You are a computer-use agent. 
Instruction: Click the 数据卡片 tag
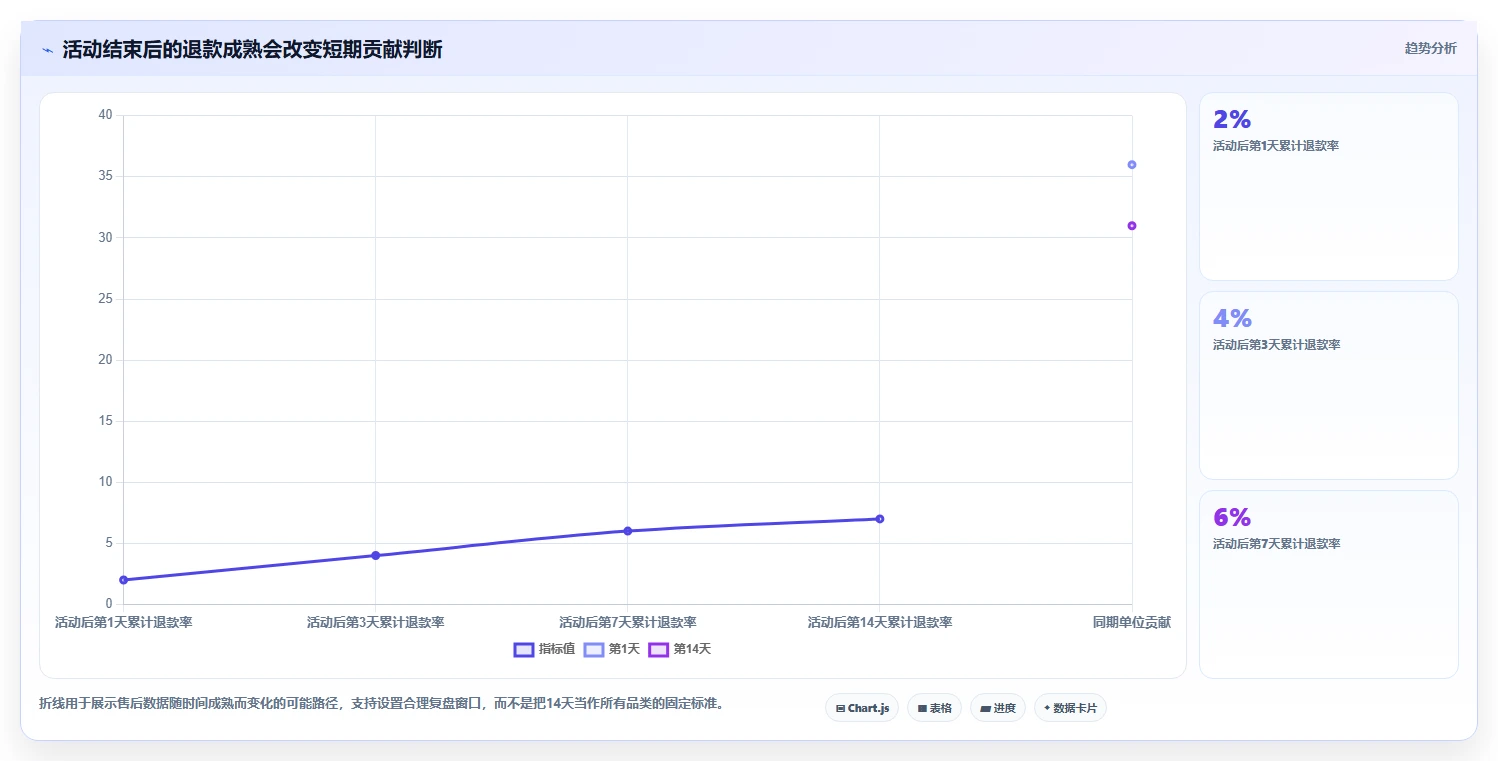tap(1070, 708)
